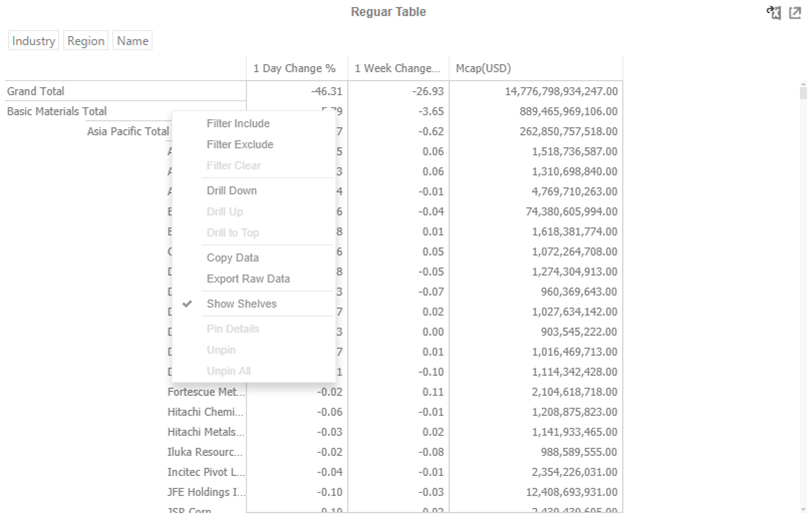Click the vertical scrollbar thumb
The width and height of the screenshot is (811, 520).
[803, 93]
